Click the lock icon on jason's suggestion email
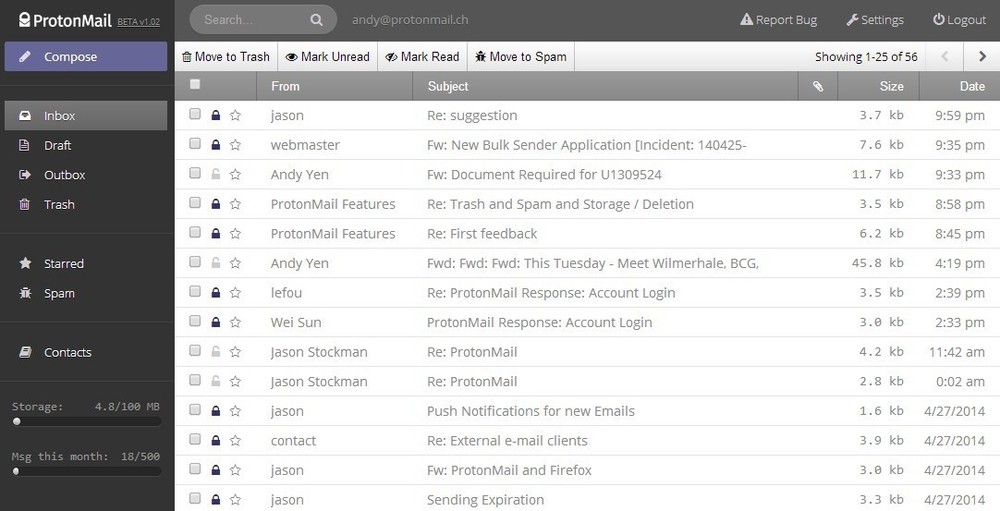Viewport: 1000px width, 511px height. (215, 116)
